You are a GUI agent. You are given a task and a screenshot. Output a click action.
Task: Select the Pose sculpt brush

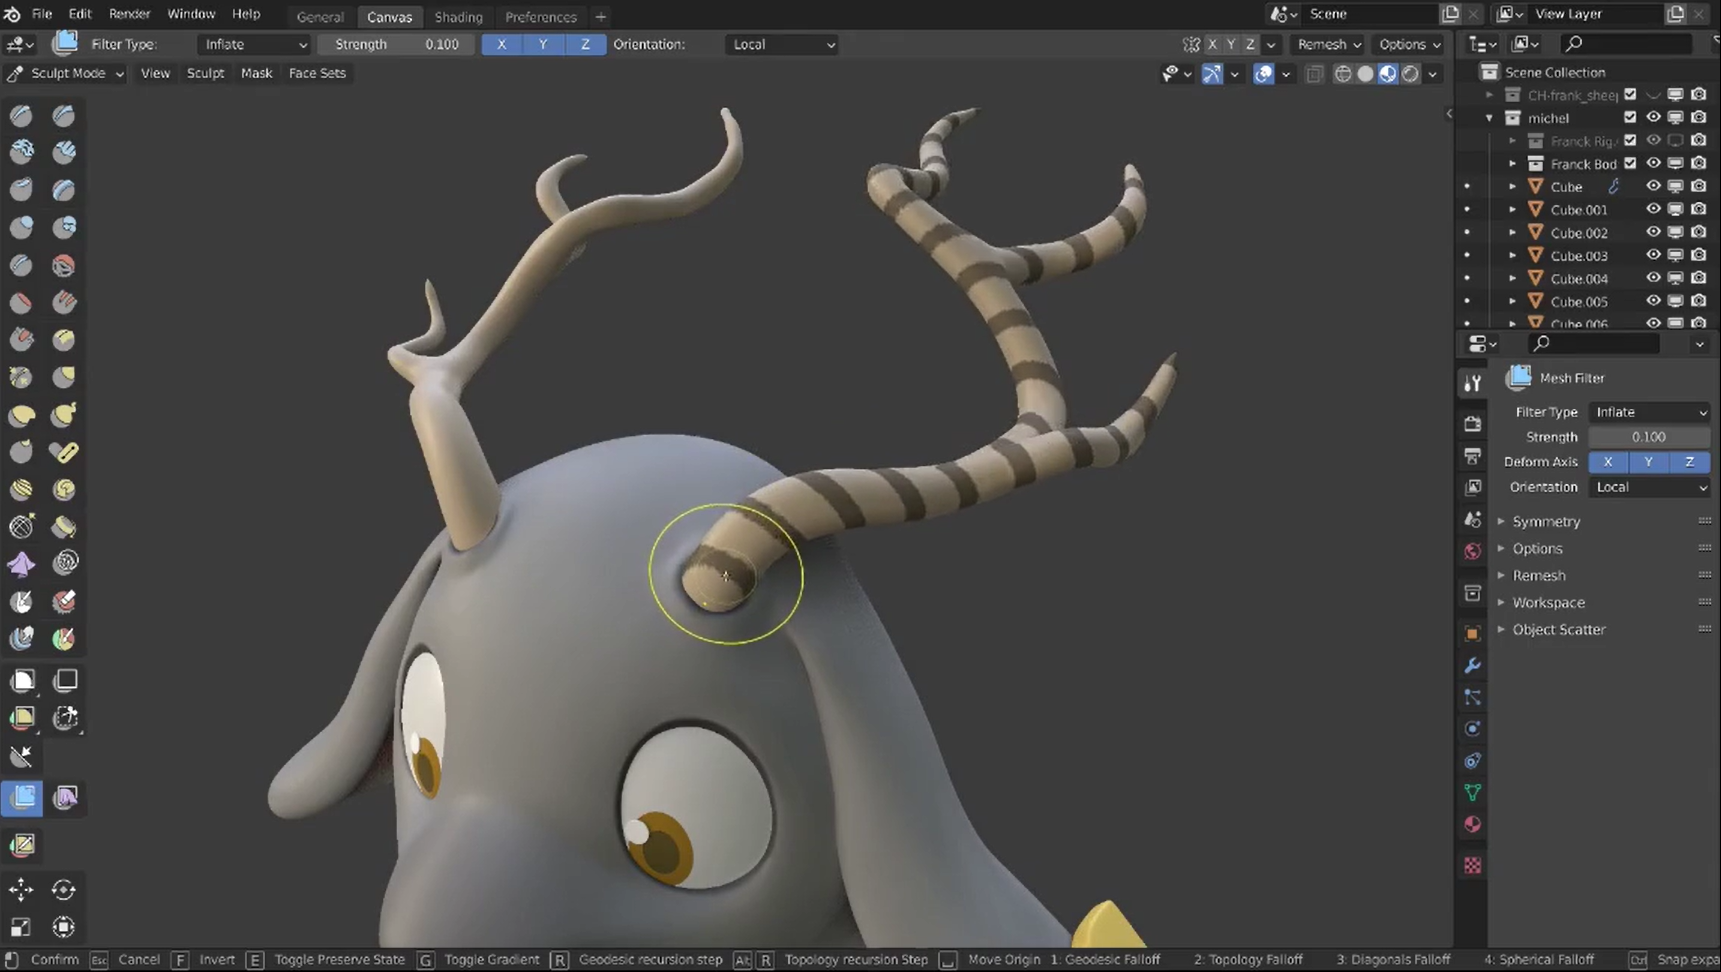coord(63,452)
